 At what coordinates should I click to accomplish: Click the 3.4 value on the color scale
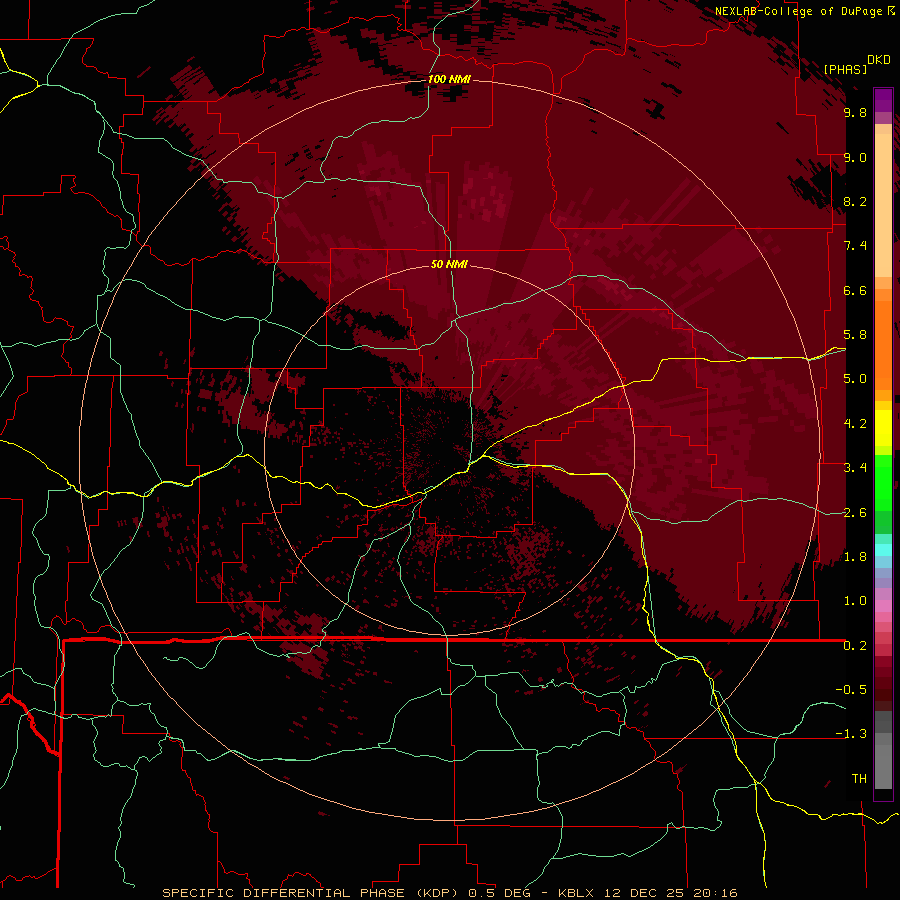pos(855,468)
